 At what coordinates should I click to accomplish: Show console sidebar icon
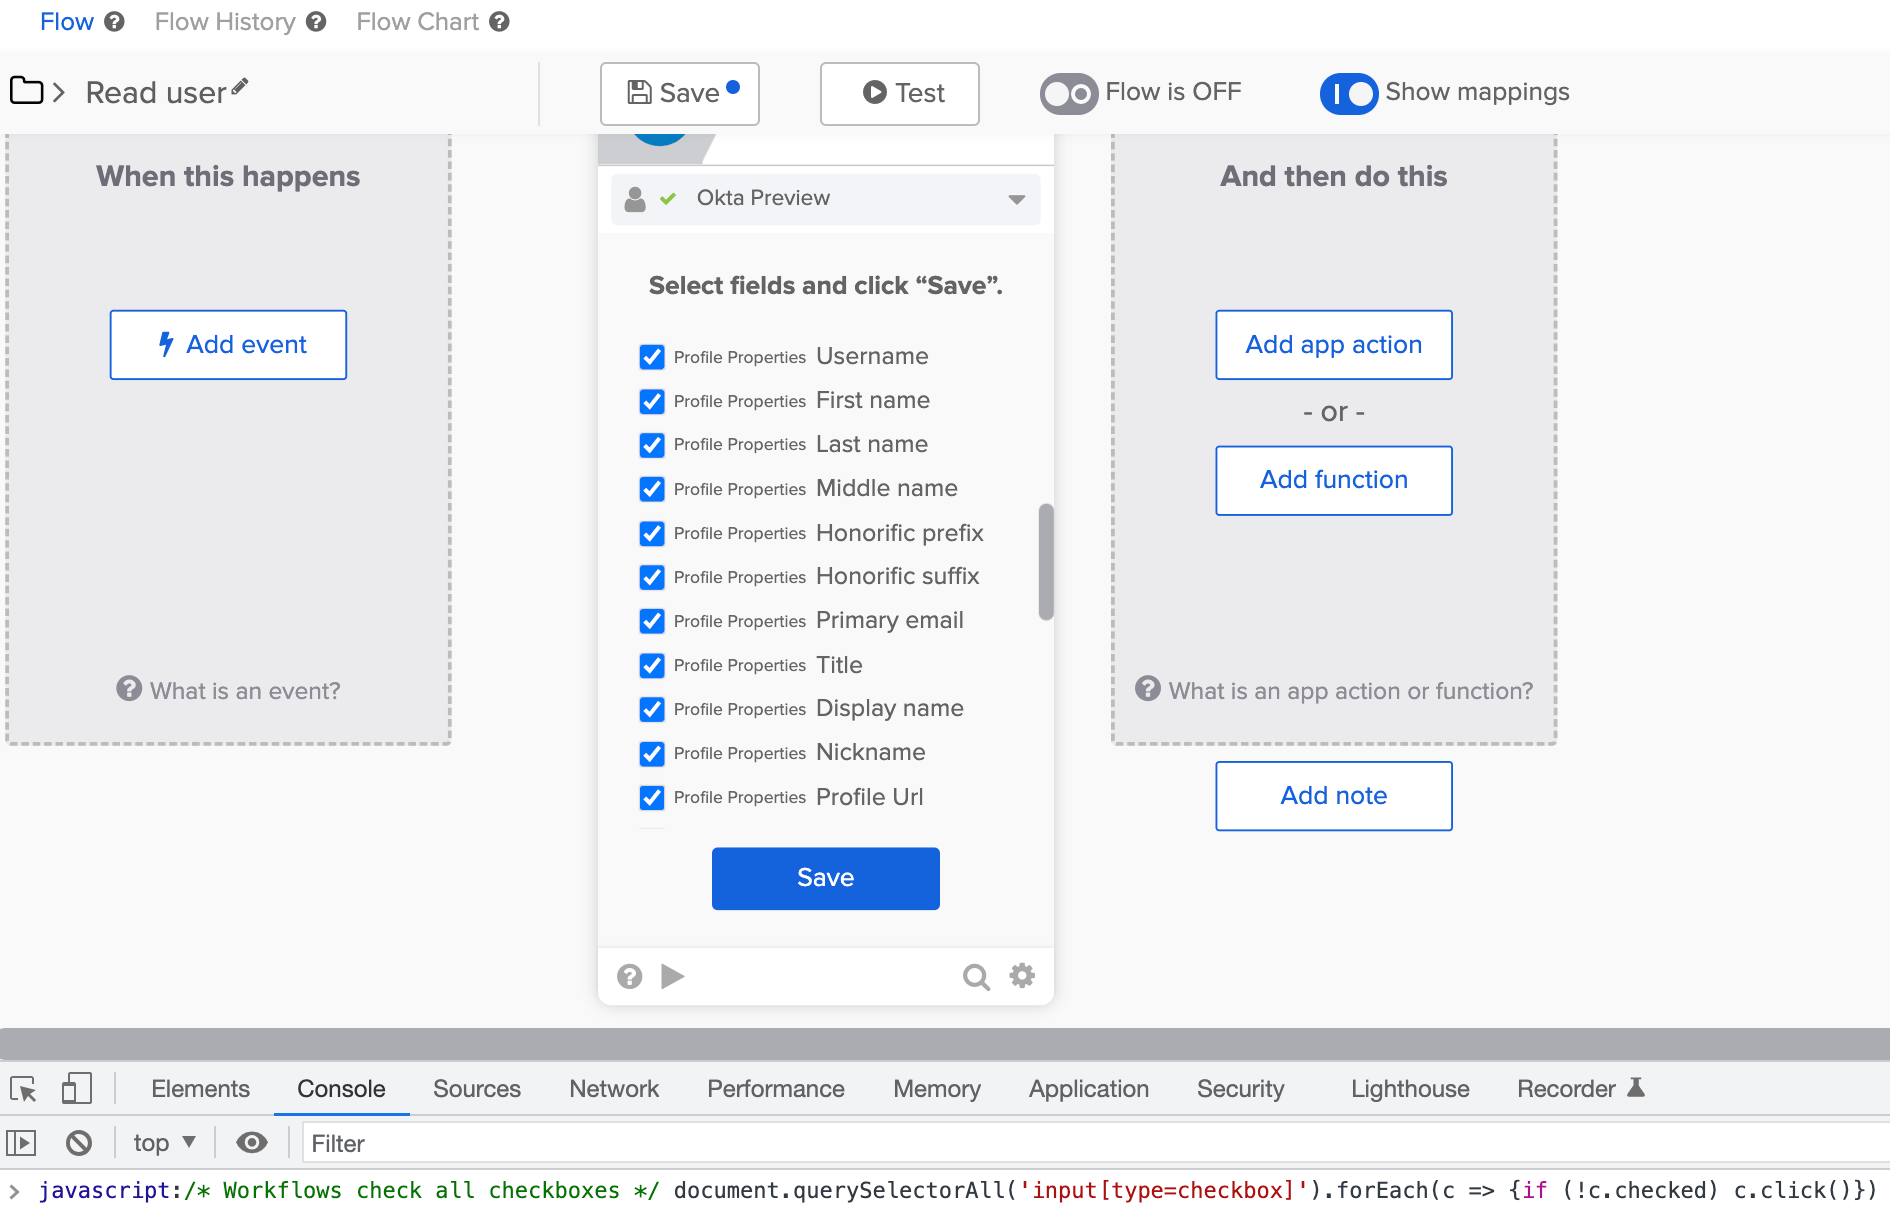(21, 1143)
